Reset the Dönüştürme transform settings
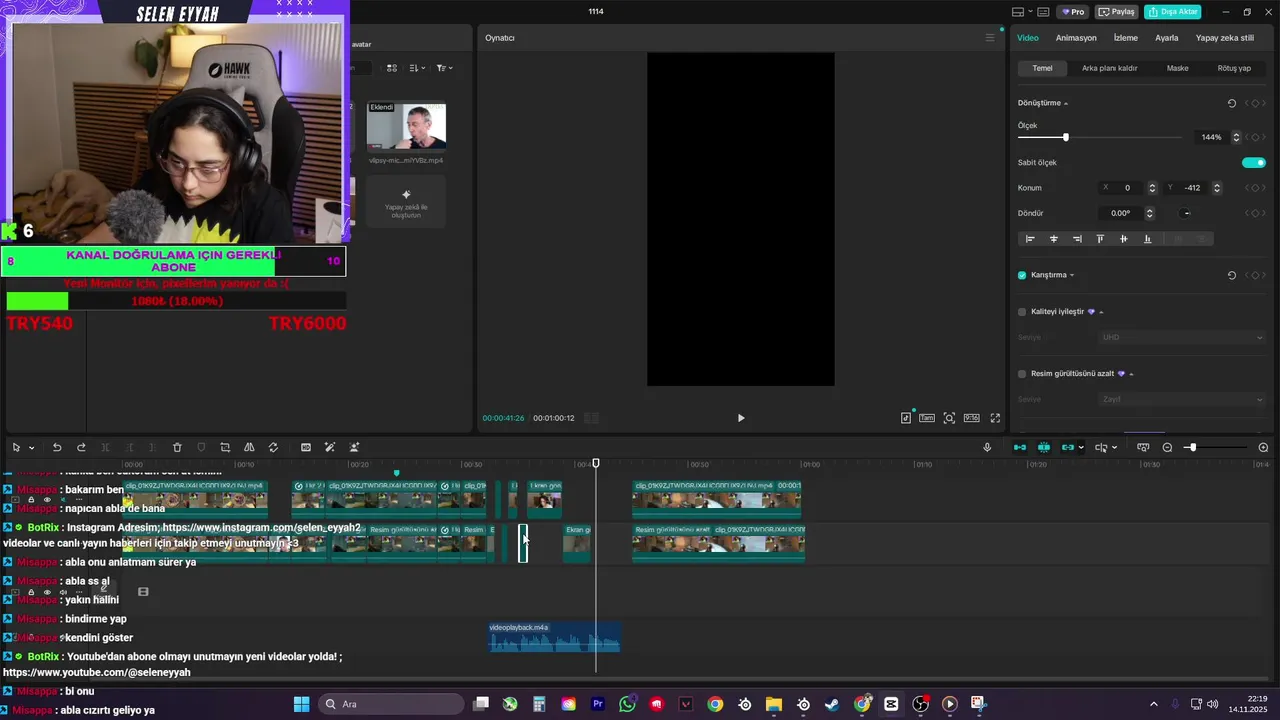 (x=1232, y=103)
